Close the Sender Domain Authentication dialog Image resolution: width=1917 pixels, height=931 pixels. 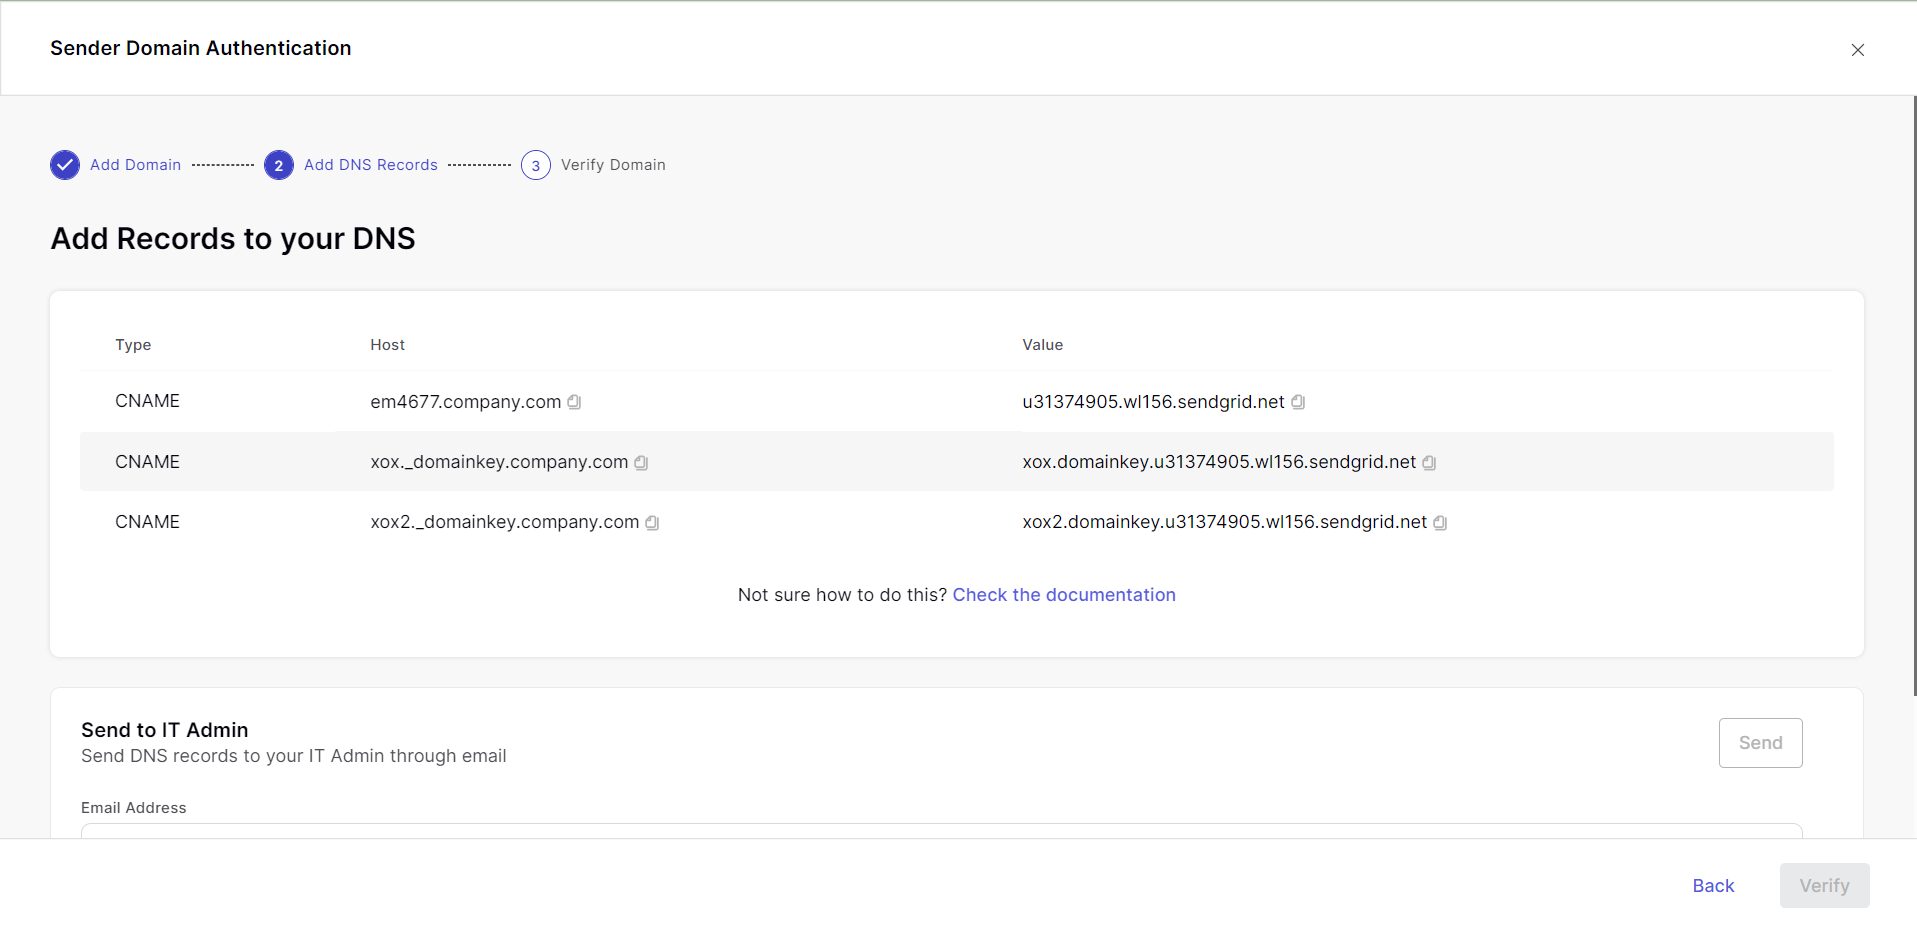(1857, 50)
